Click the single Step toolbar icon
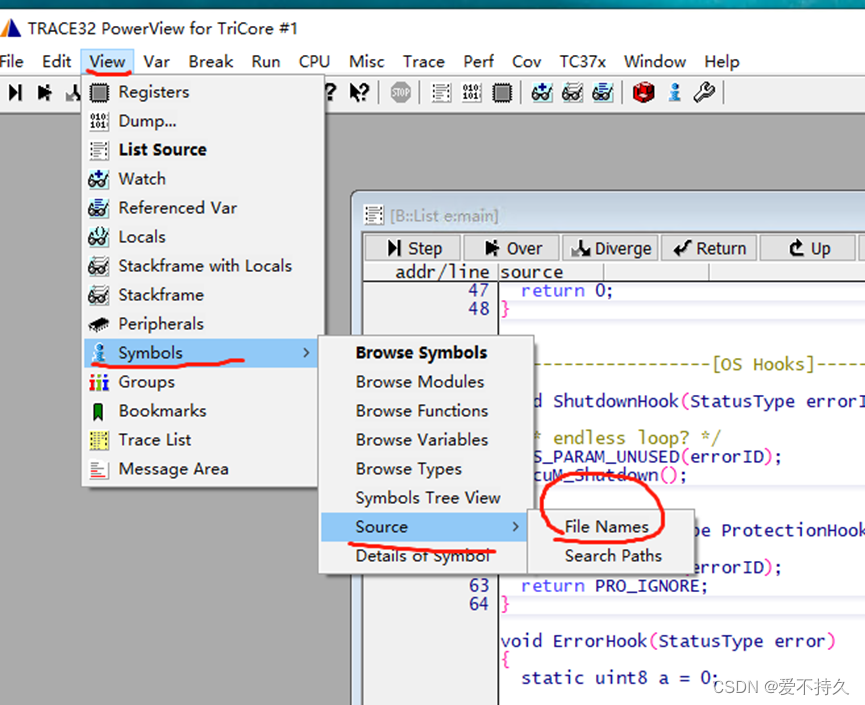Viewport: 865px width, 705px height. point(15,92)
